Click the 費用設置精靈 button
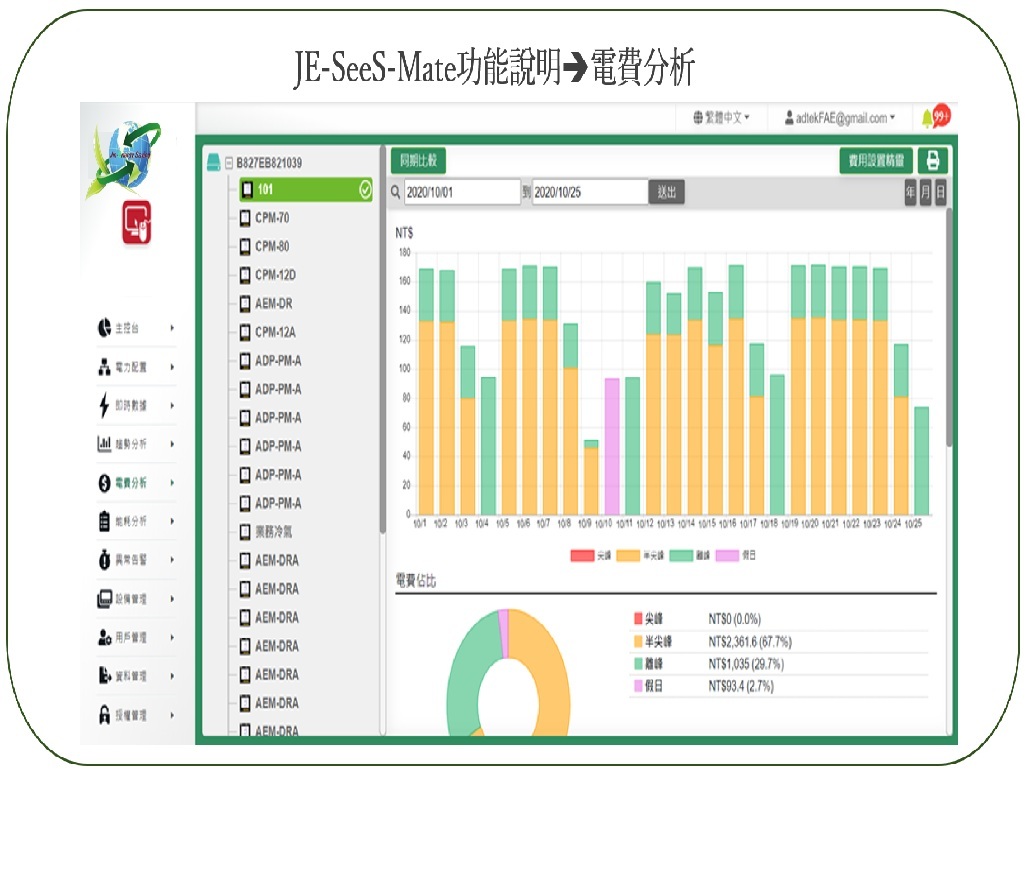The image size is (1025, 884). pyautogui.click(x=875, y=161)
